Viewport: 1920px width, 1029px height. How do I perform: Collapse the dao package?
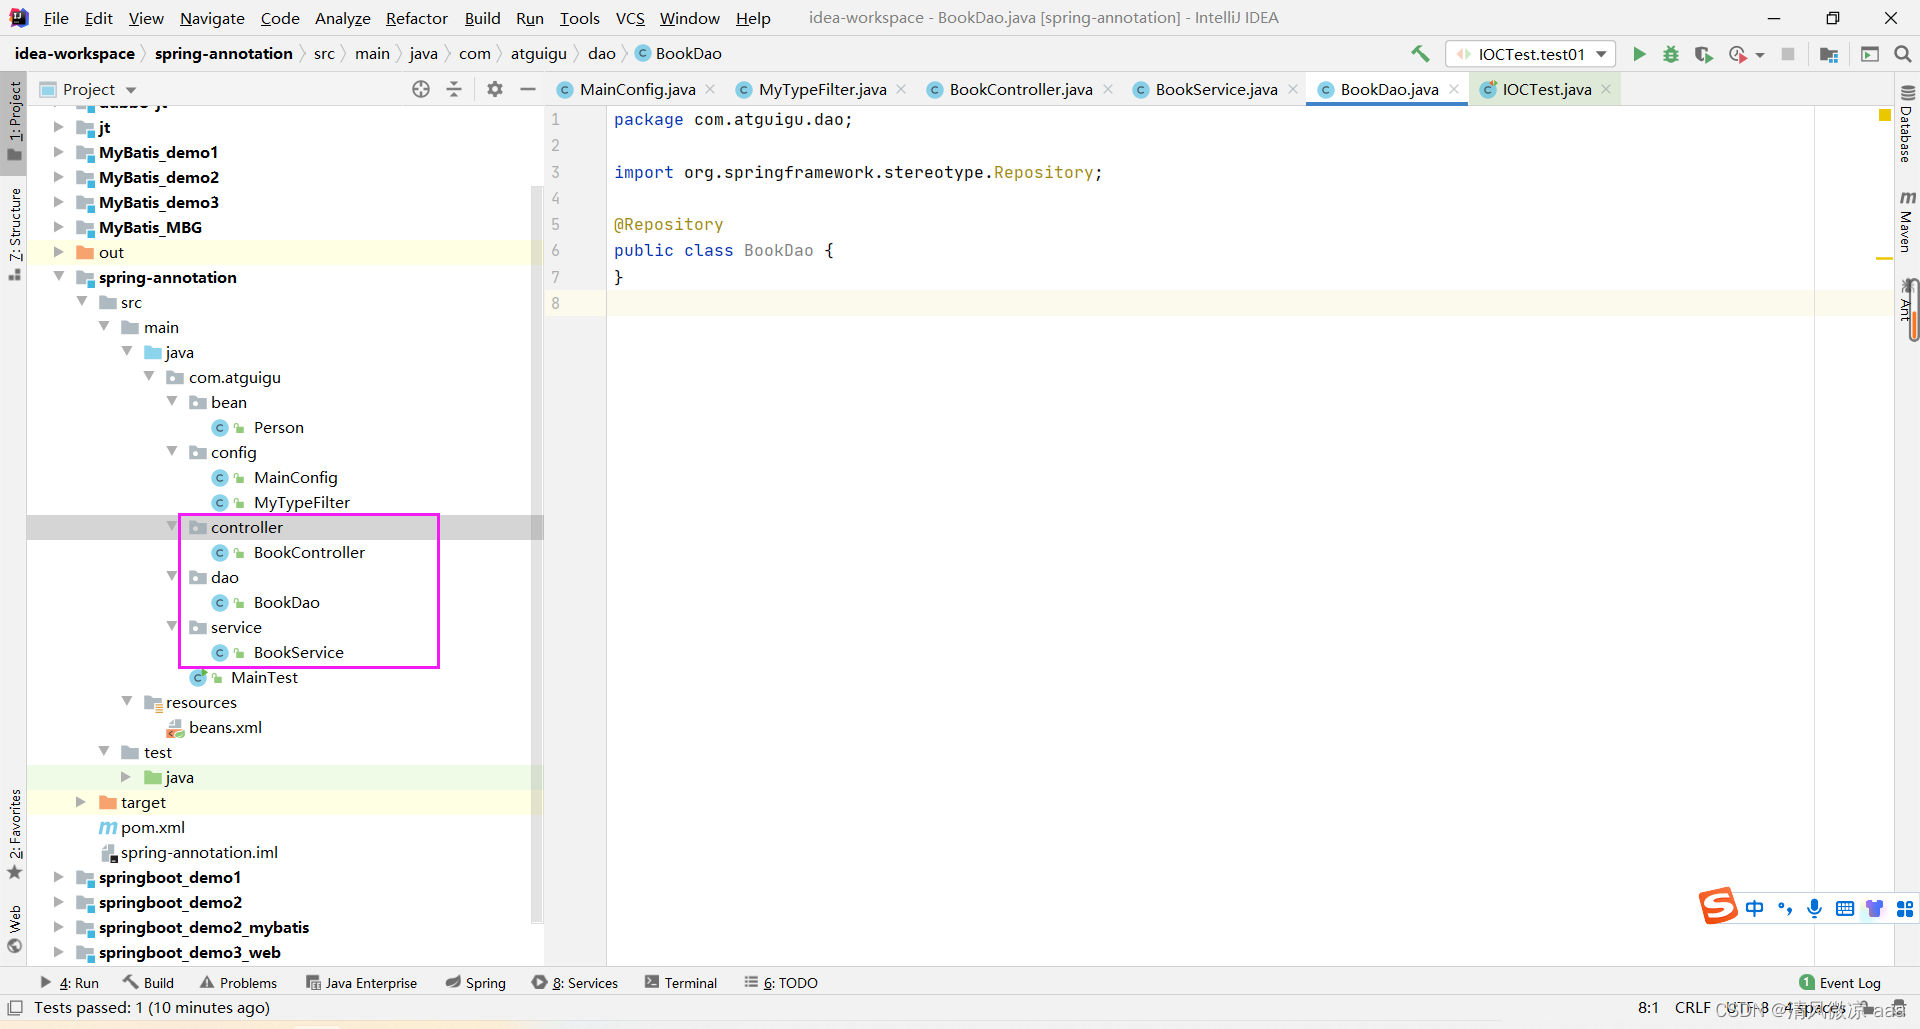[x=172, y=577]
